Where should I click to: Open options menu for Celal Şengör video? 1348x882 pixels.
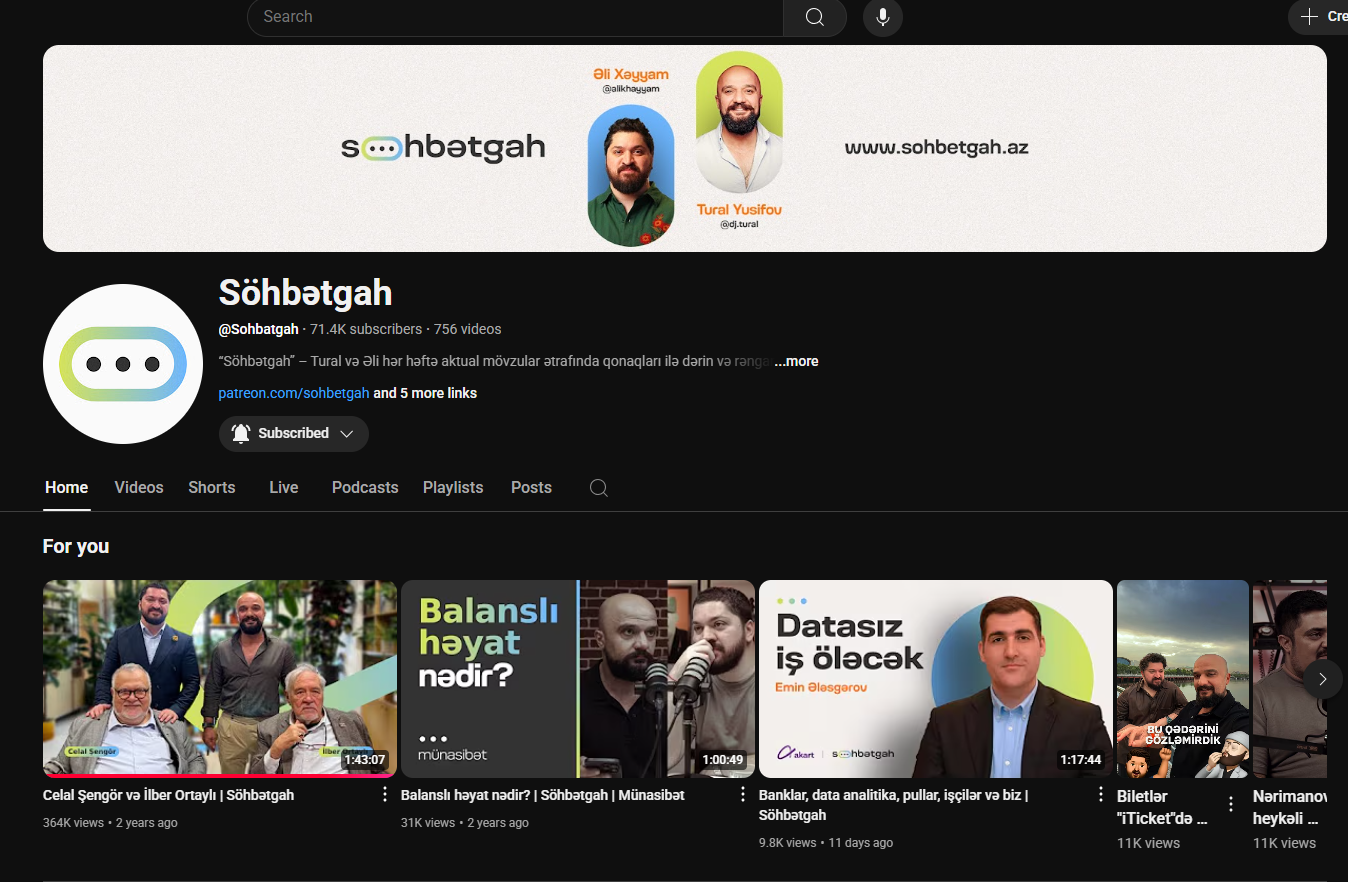pos(385,794)
